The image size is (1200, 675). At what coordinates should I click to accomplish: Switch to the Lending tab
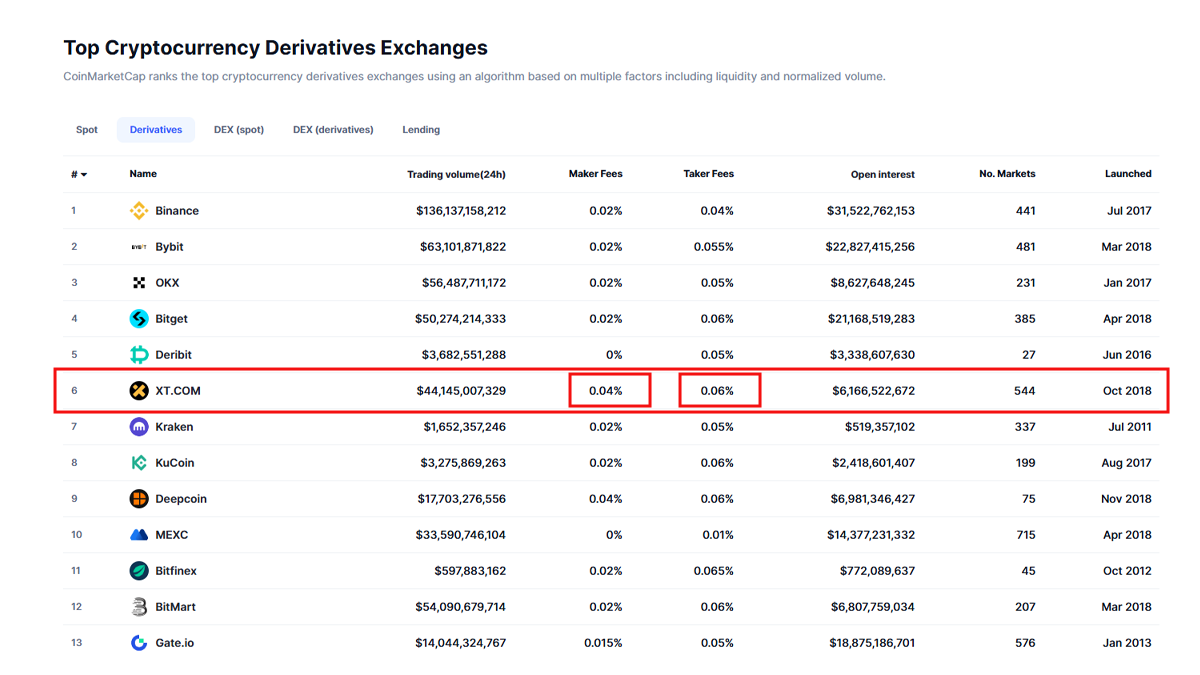[x=421, y=130]
